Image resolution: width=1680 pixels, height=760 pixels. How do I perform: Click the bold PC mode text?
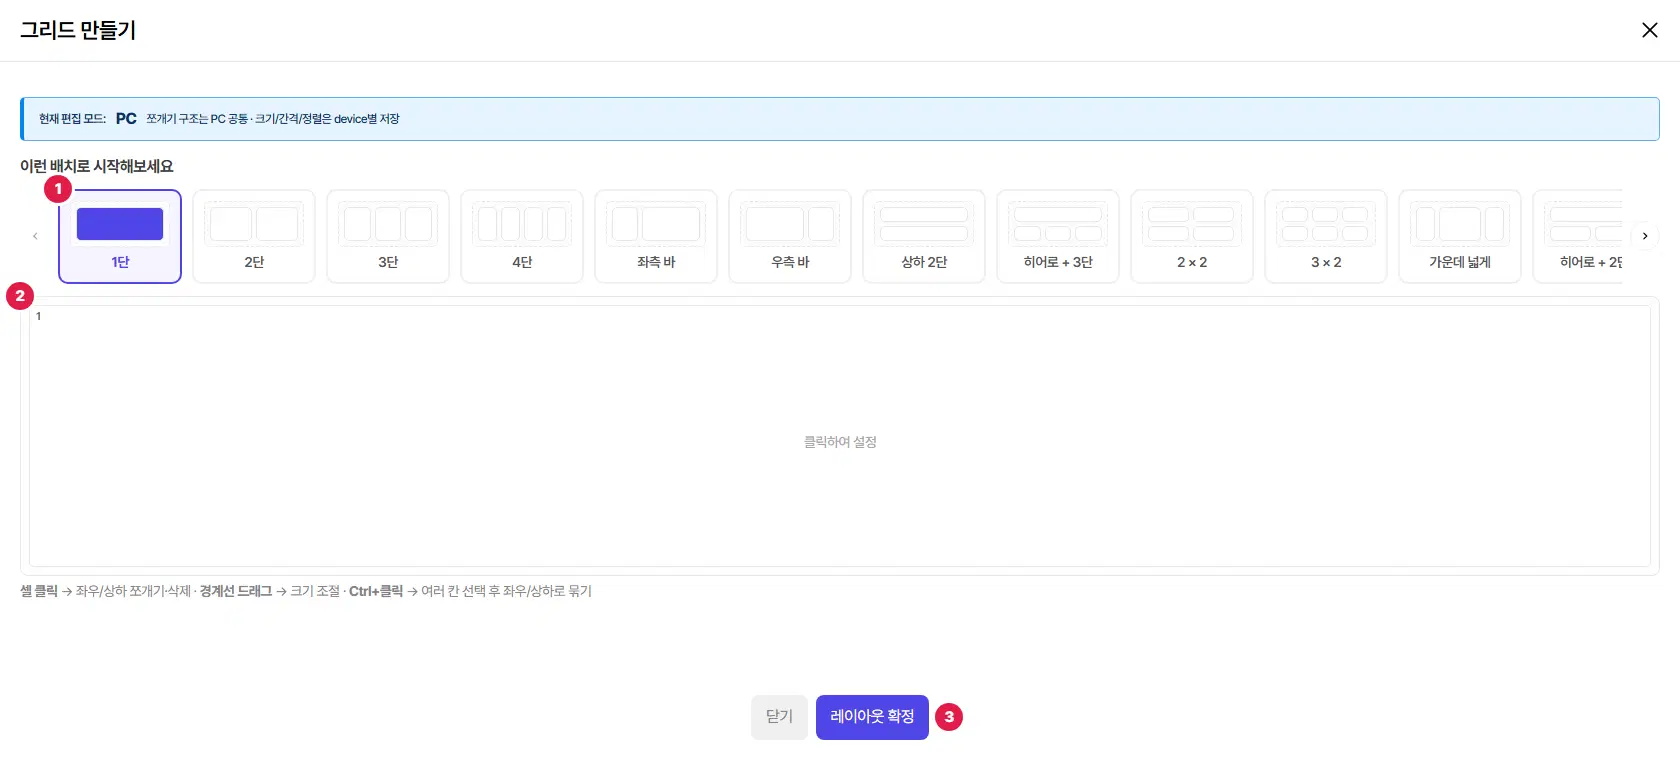point(126,119)
